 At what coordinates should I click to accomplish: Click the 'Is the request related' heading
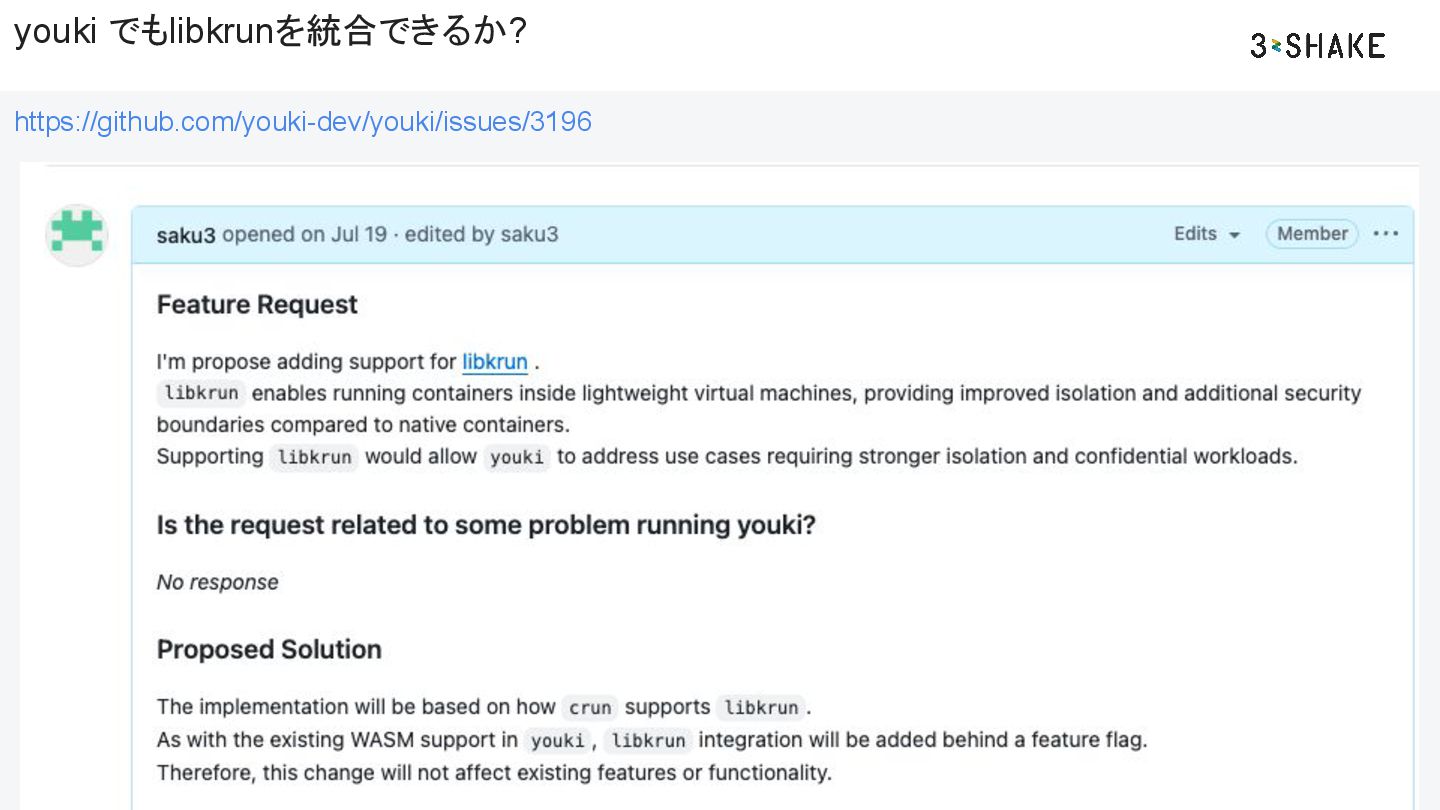tap(486, 525)
